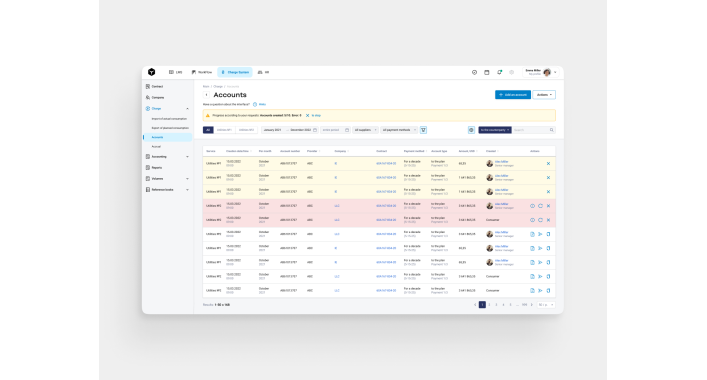The height and width of the screenshot is (380, 707).
Task: Switch to the Workflow top tab
Action: 202,72
